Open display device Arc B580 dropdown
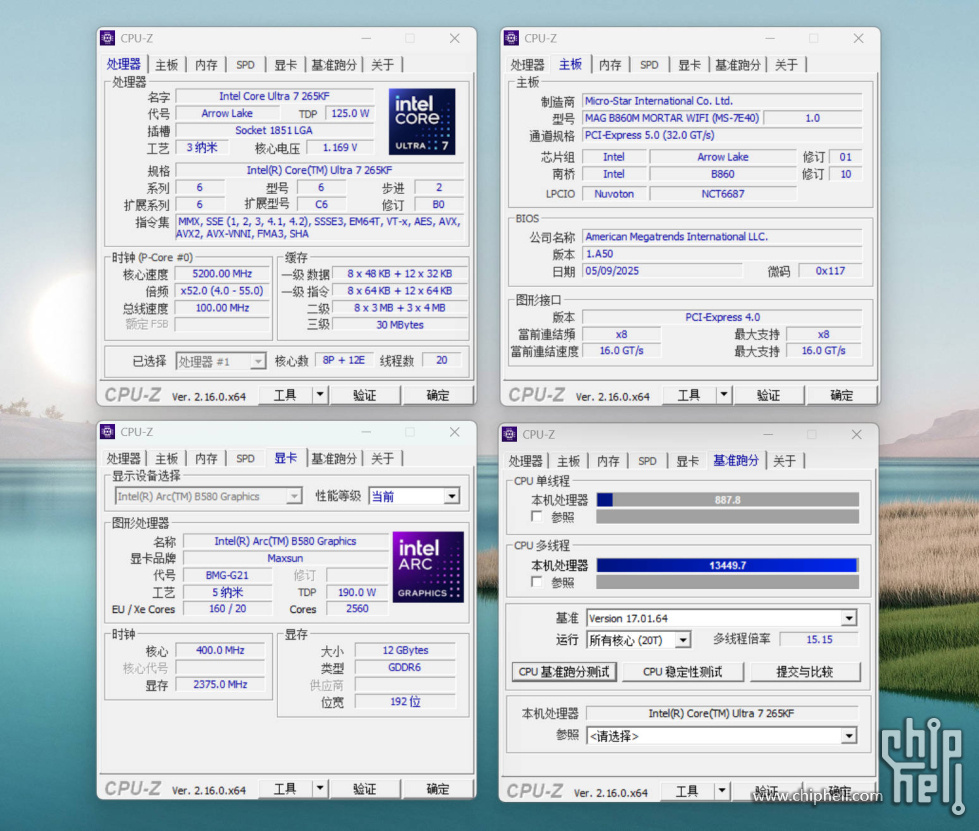This screenshot has height=831, width=979. [209, 496]
